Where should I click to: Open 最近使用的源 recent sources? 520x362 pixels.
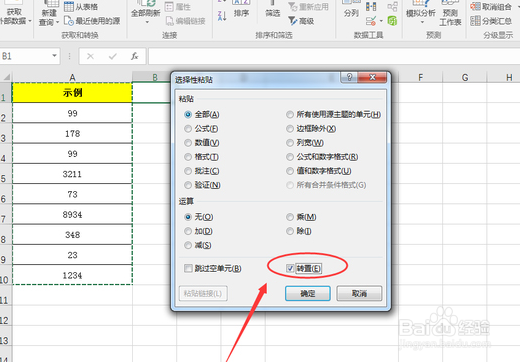92,21
